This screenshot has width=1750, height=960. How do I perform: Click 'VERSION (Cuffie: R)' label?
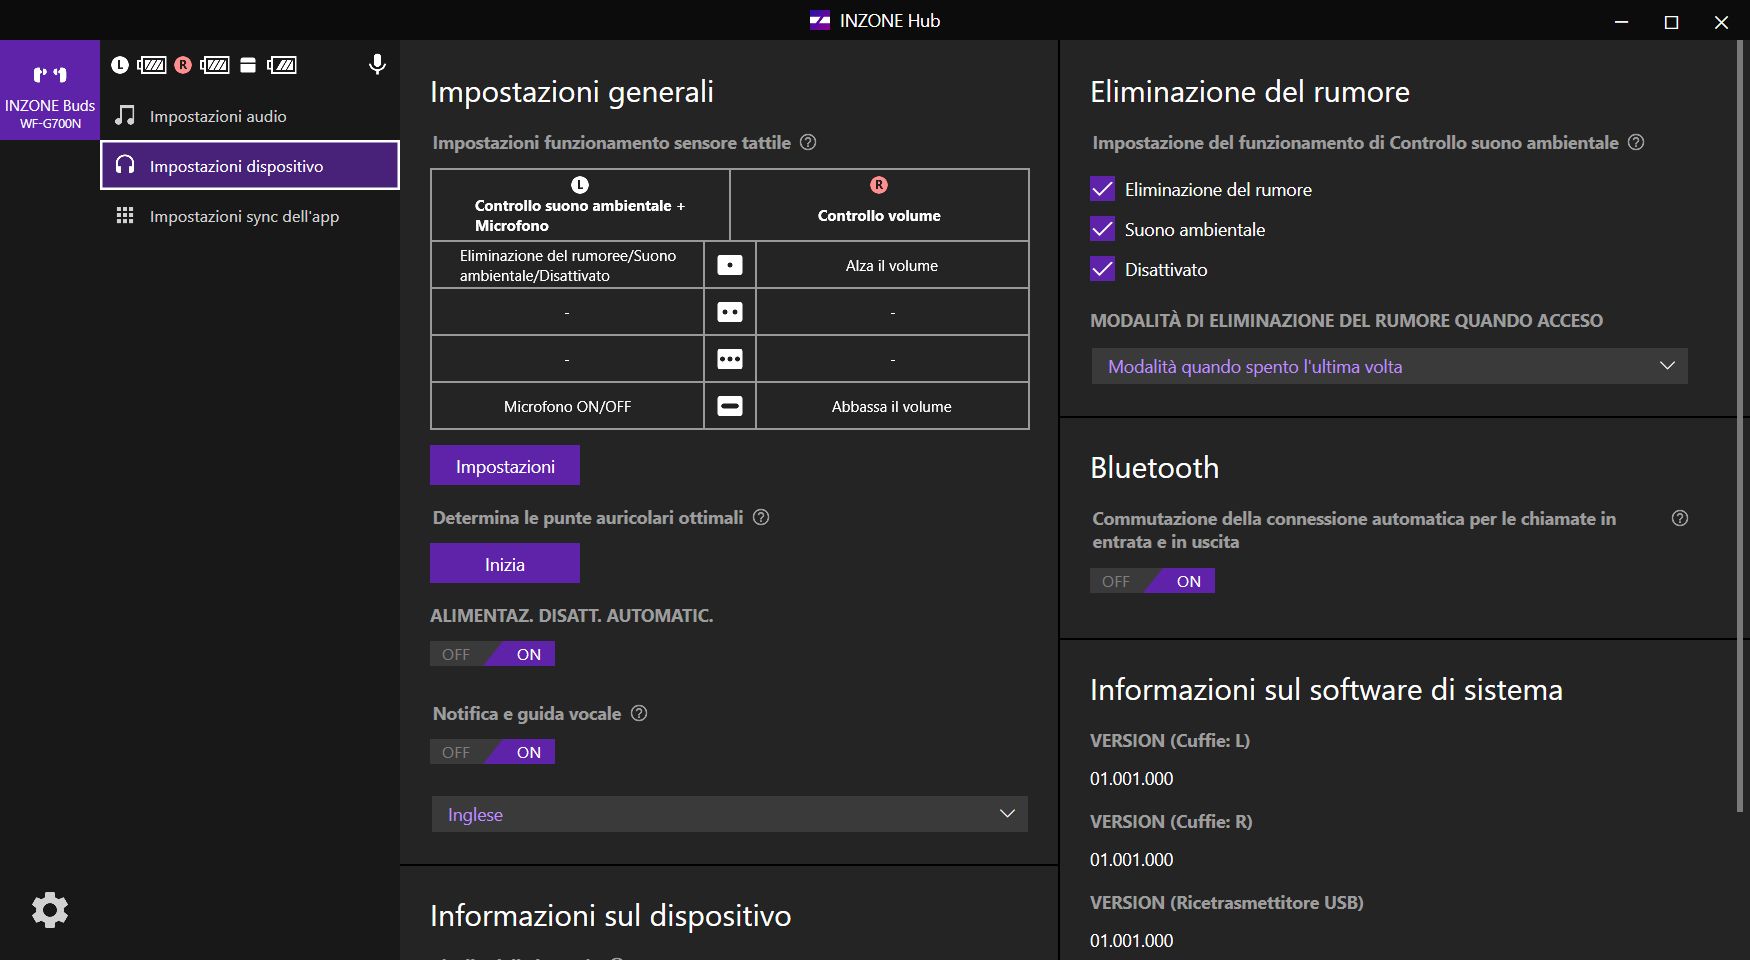pos(1171,821)
